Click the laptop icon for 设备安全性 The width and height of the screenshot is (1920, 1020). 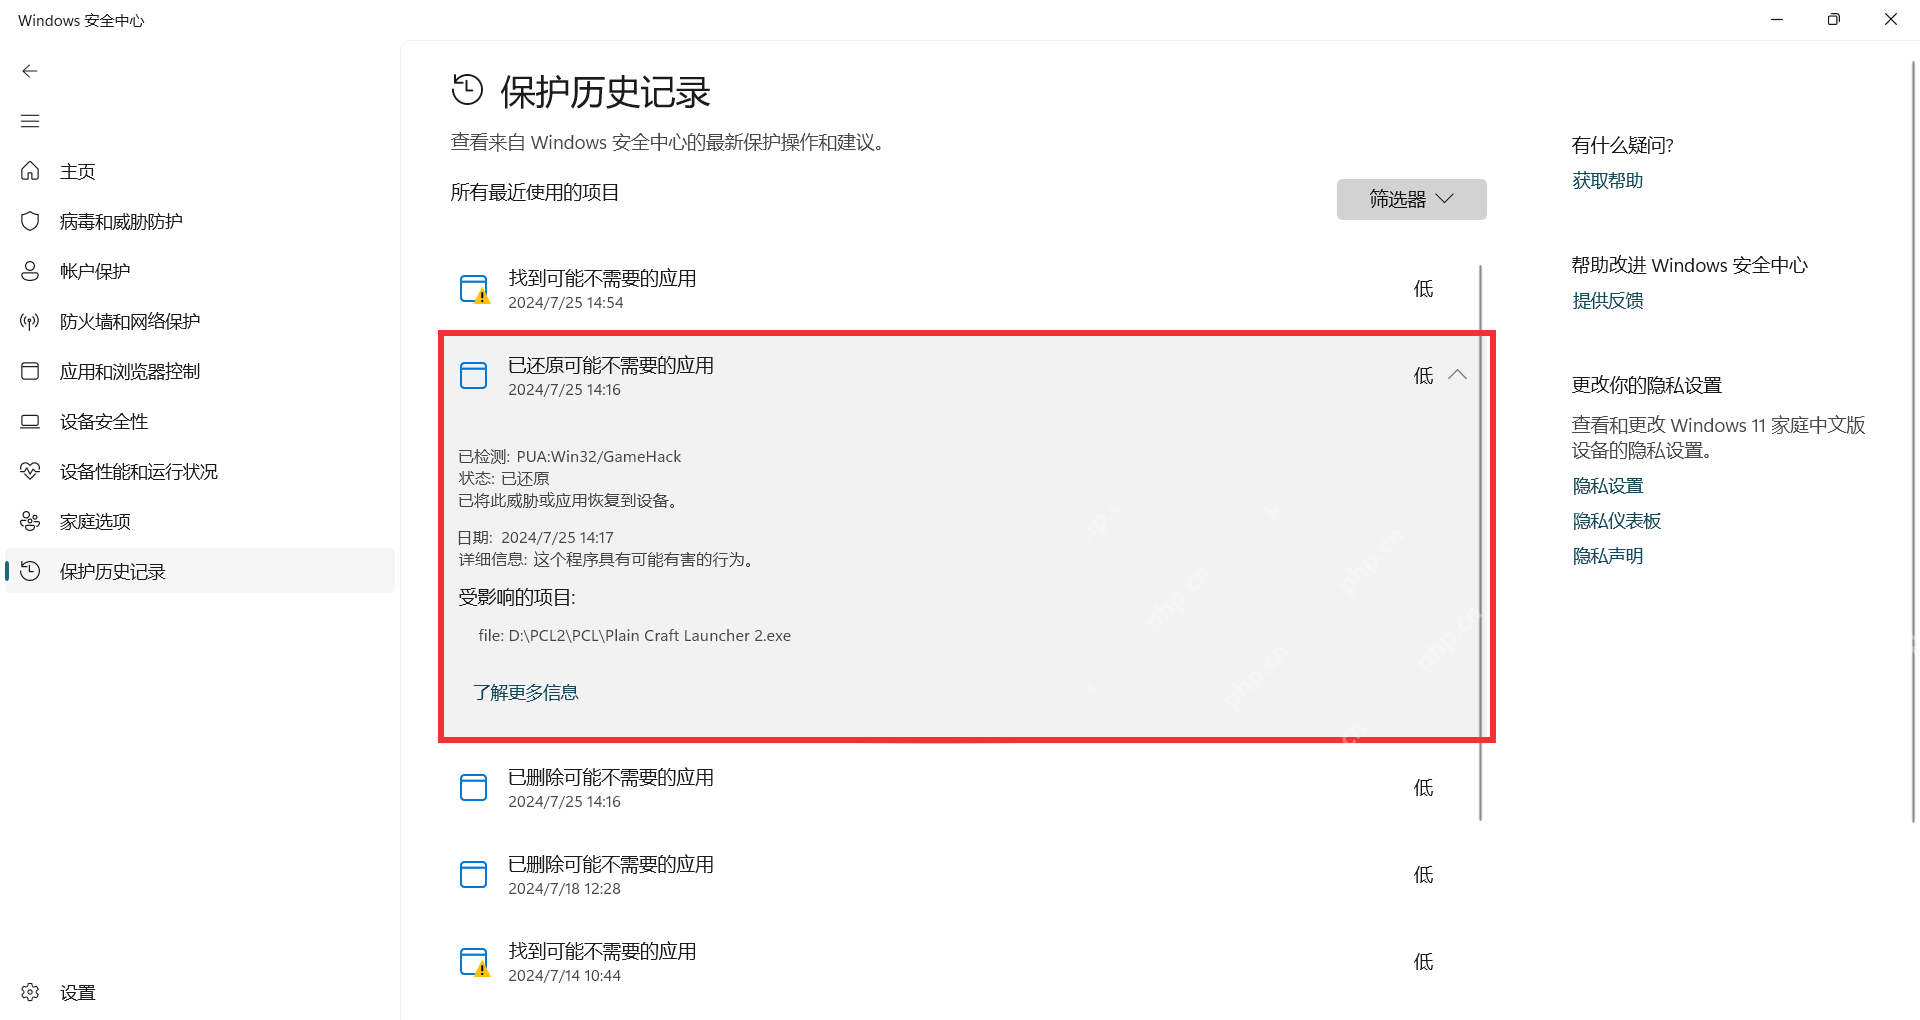pyautogui.click(x=30, y=421)
